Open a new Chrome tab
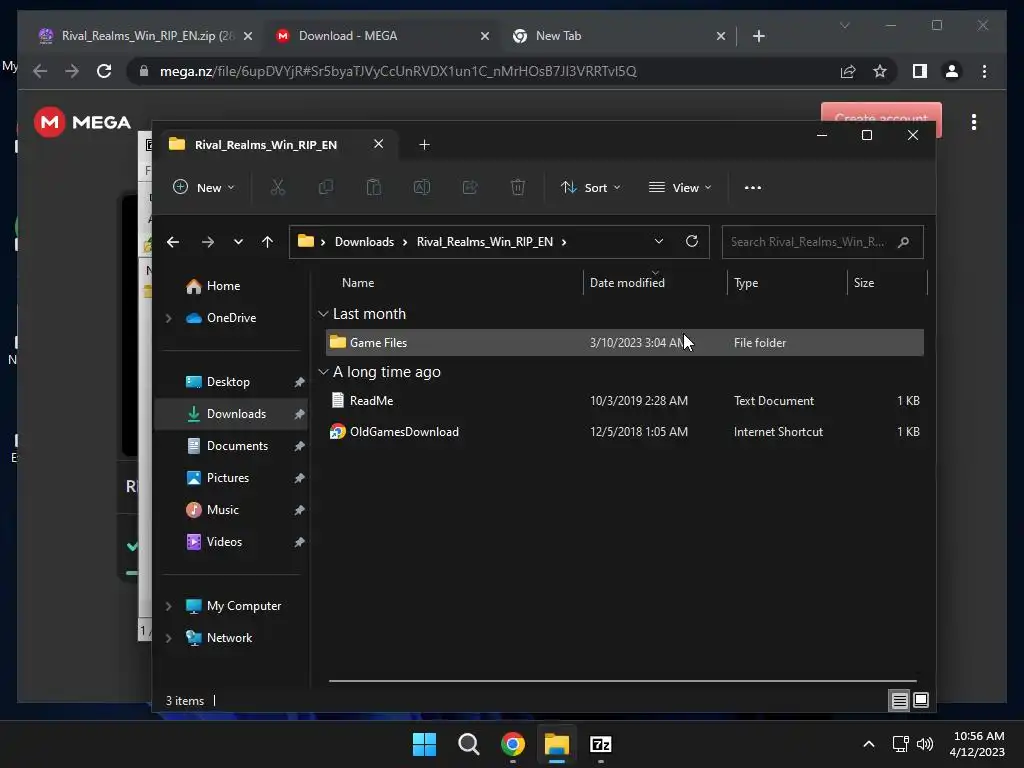 [x=758, y=36]
